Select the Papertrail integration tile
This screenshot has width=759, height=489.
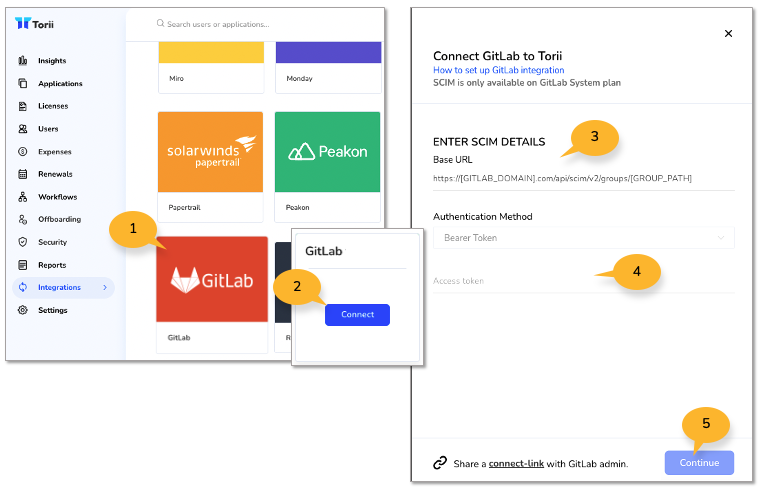210,166
